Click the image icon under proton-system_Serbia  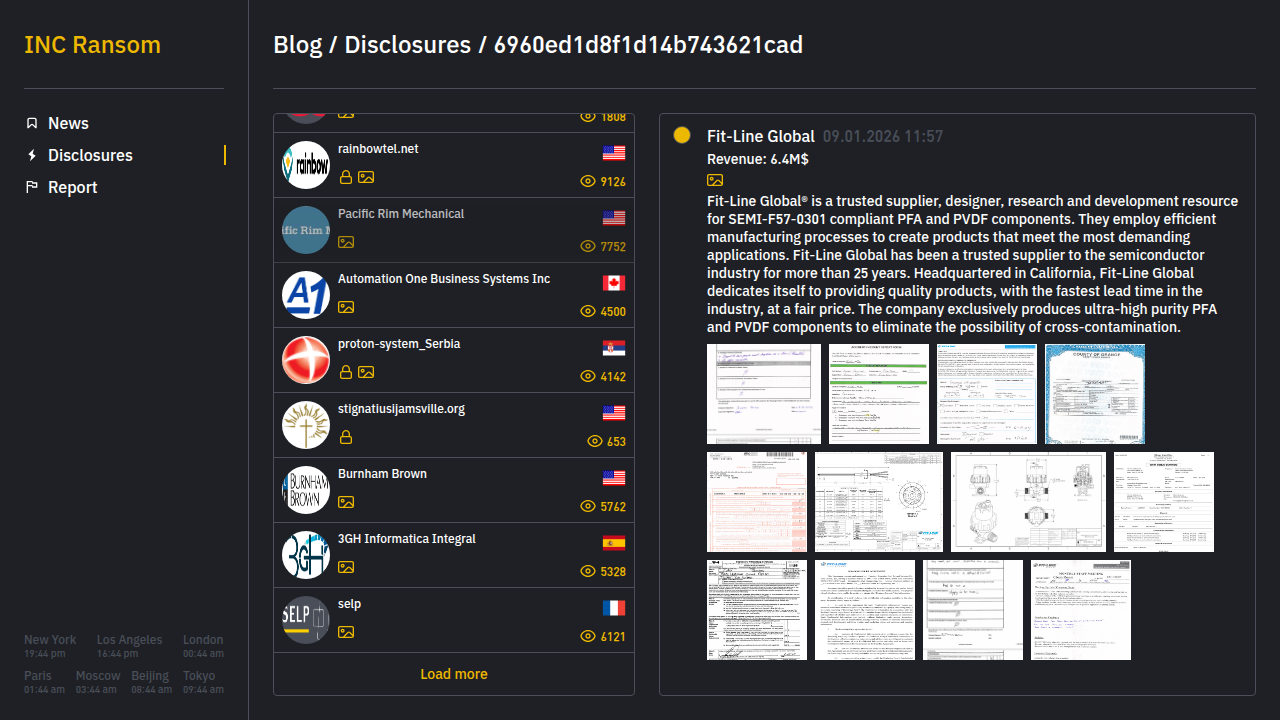[x=366, y=372]
